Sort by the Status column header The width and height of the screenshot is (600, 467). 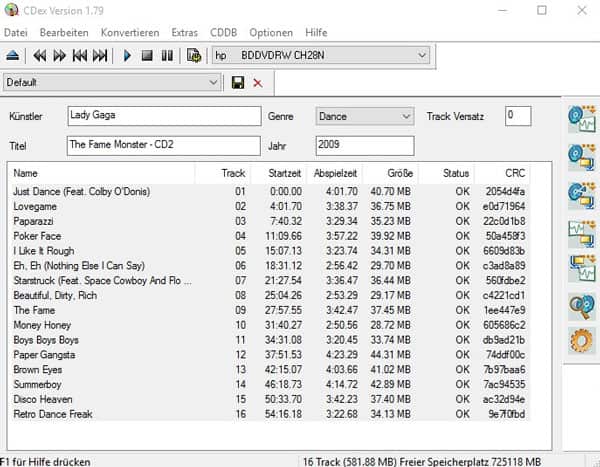click(447, 173)
